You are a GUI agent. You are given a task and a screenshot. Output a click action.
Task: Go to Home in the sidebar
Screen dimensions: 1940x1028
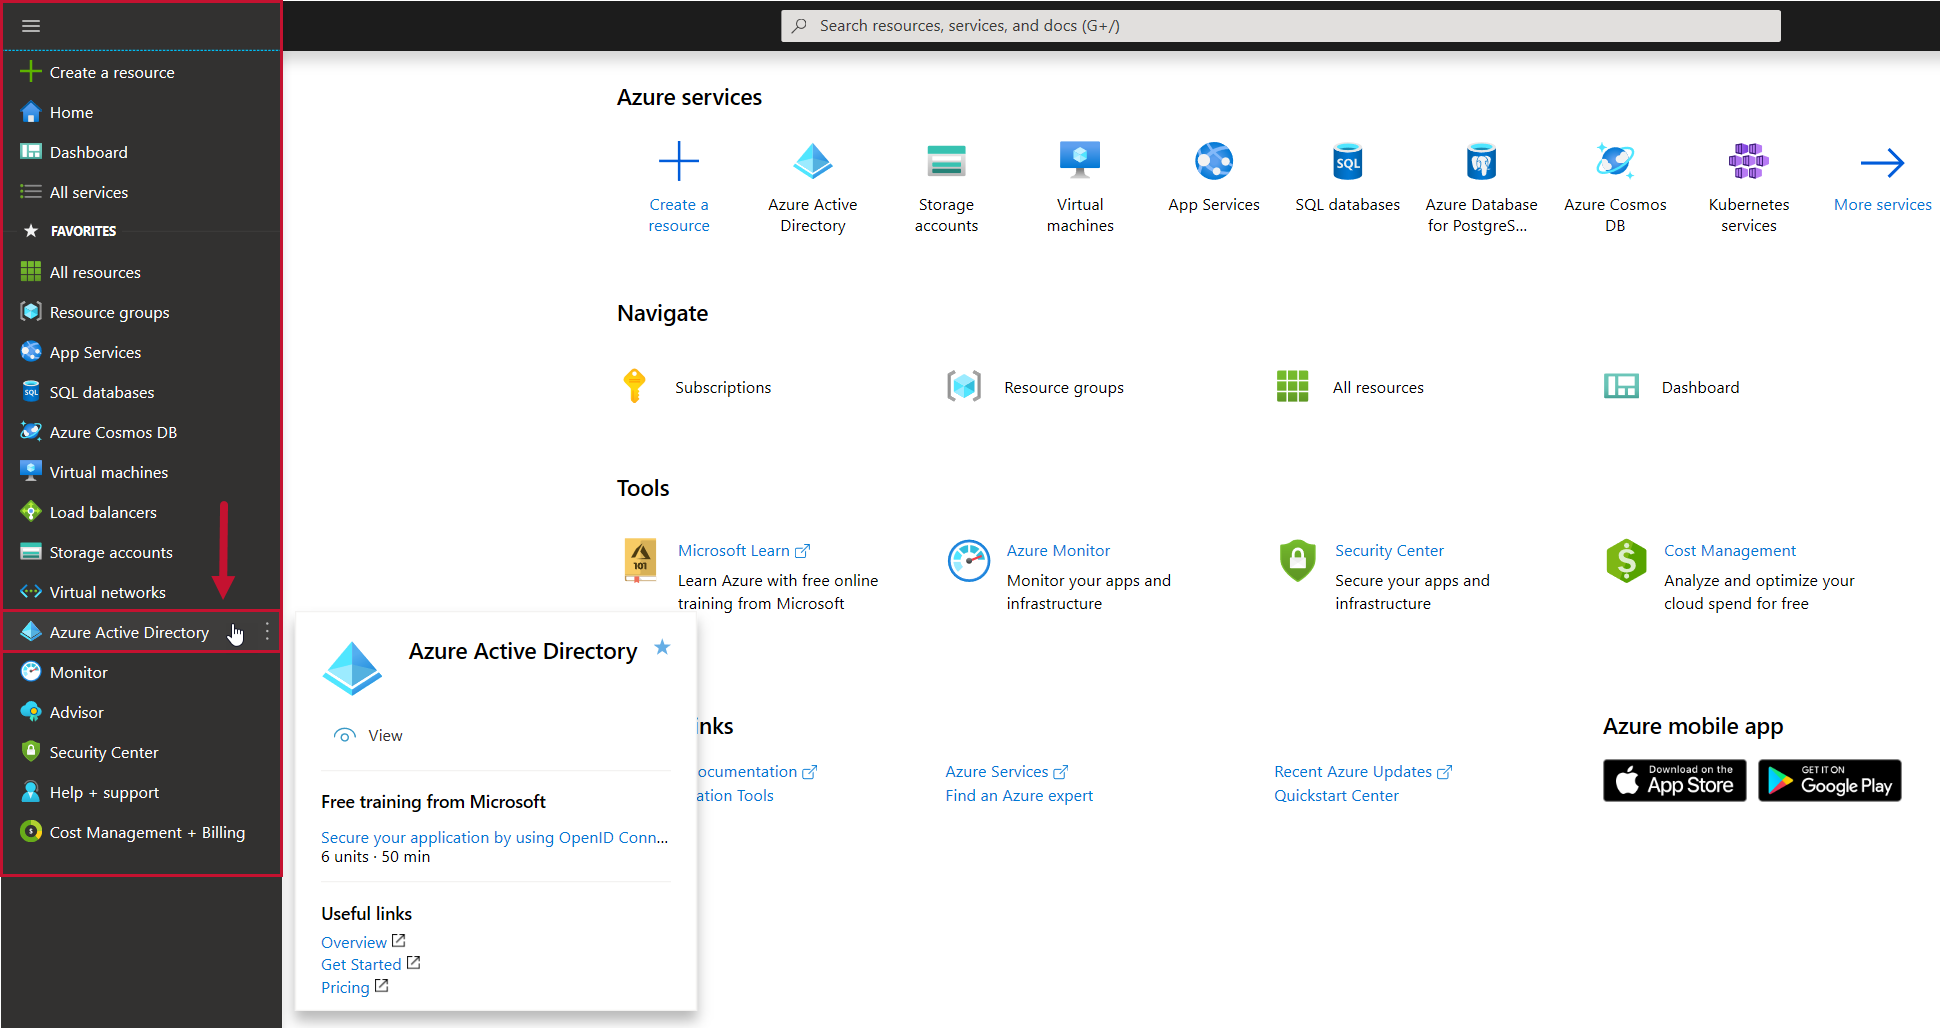[71, 112]
